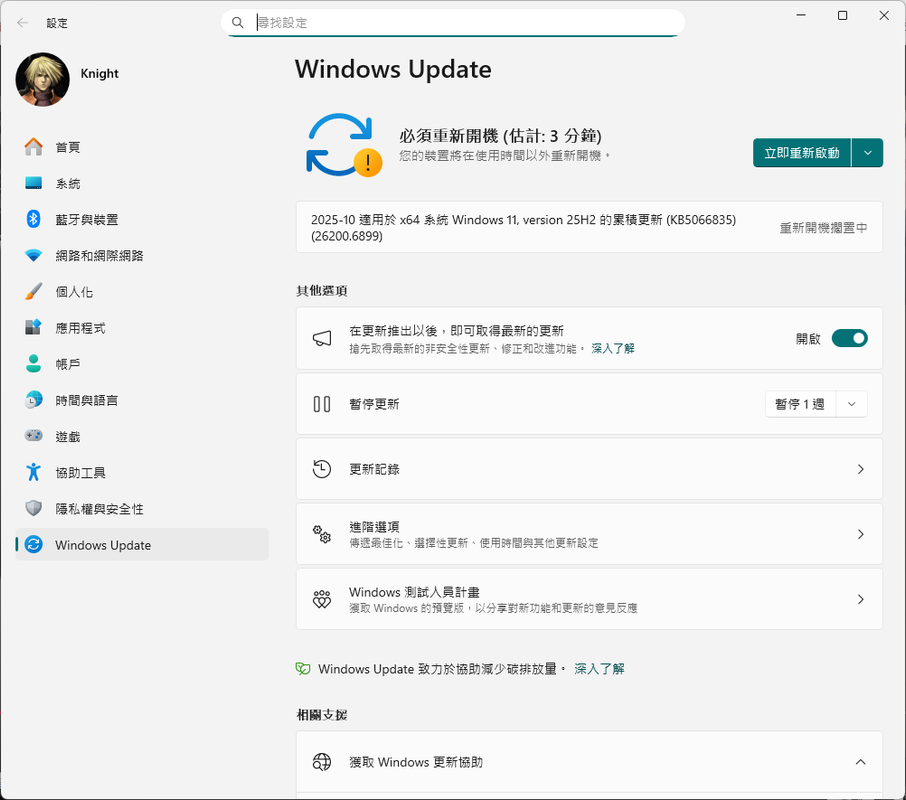Click the gears icon for 進階選項
Viewport: 906px width, 800px height.
click(x=322, y=534)
